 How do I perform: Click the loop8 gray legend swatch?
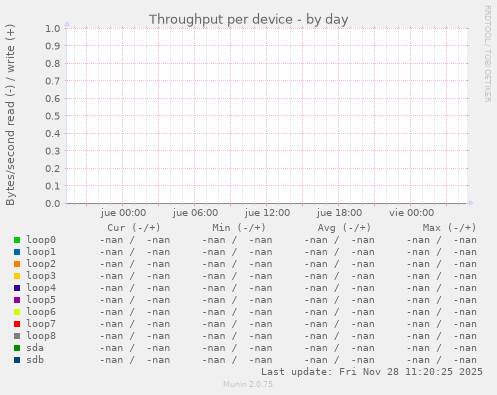coord(17,336)
